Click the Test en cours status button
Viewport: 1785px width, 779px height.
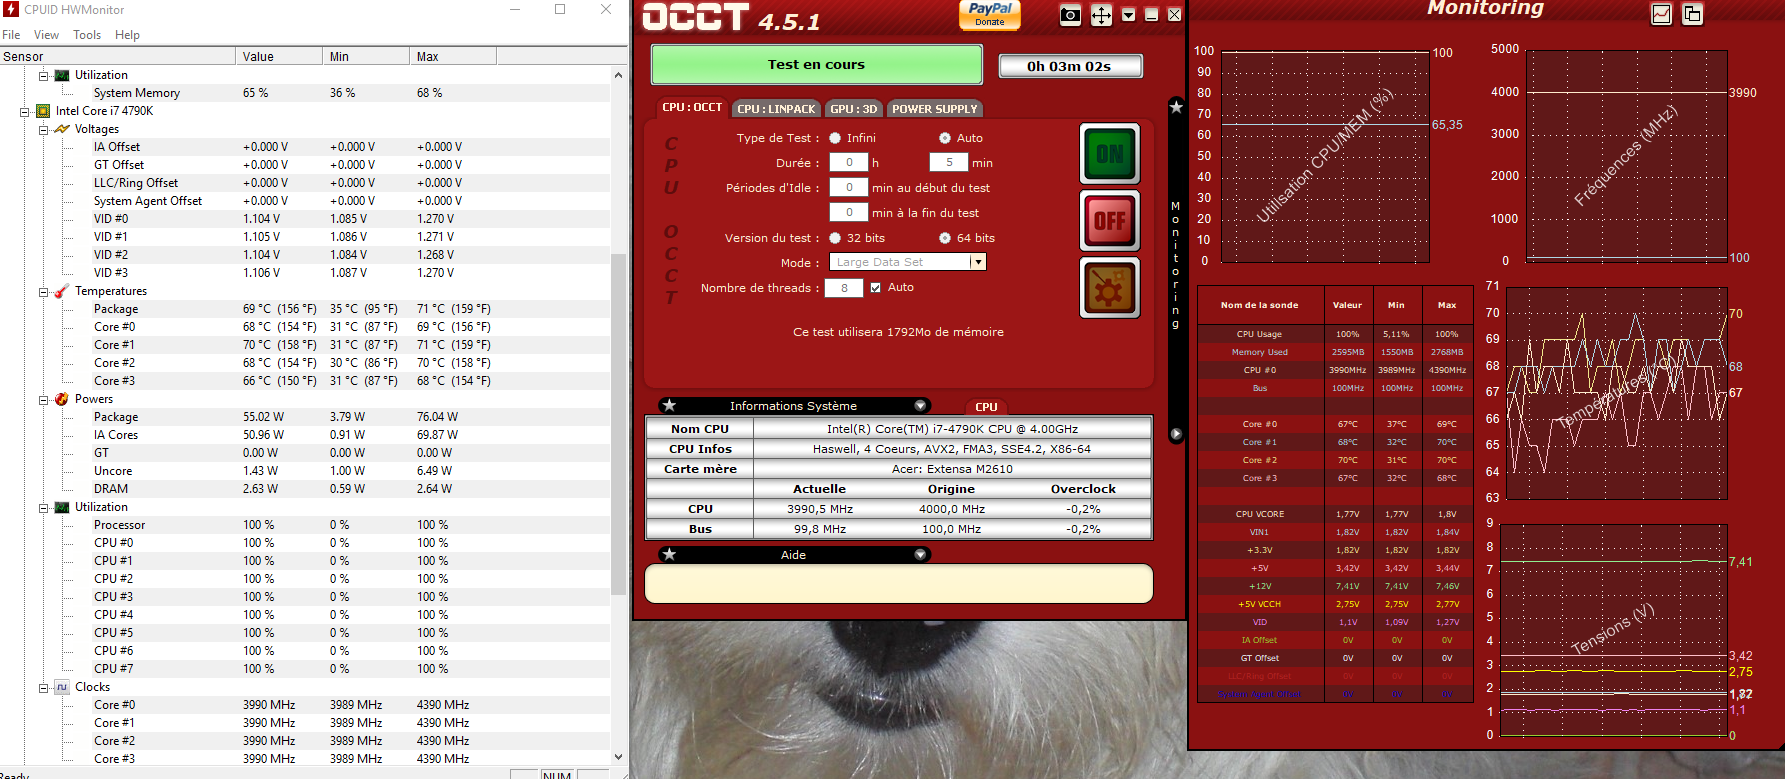tap(816, 64)
